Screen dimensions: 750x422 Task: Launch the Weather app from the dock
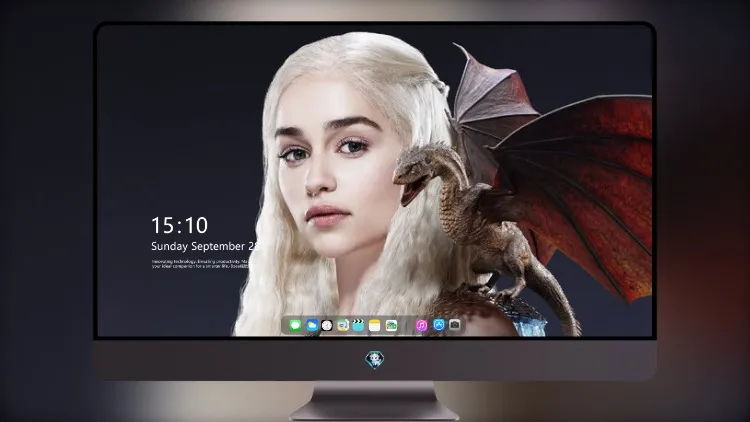click(311, 326)
